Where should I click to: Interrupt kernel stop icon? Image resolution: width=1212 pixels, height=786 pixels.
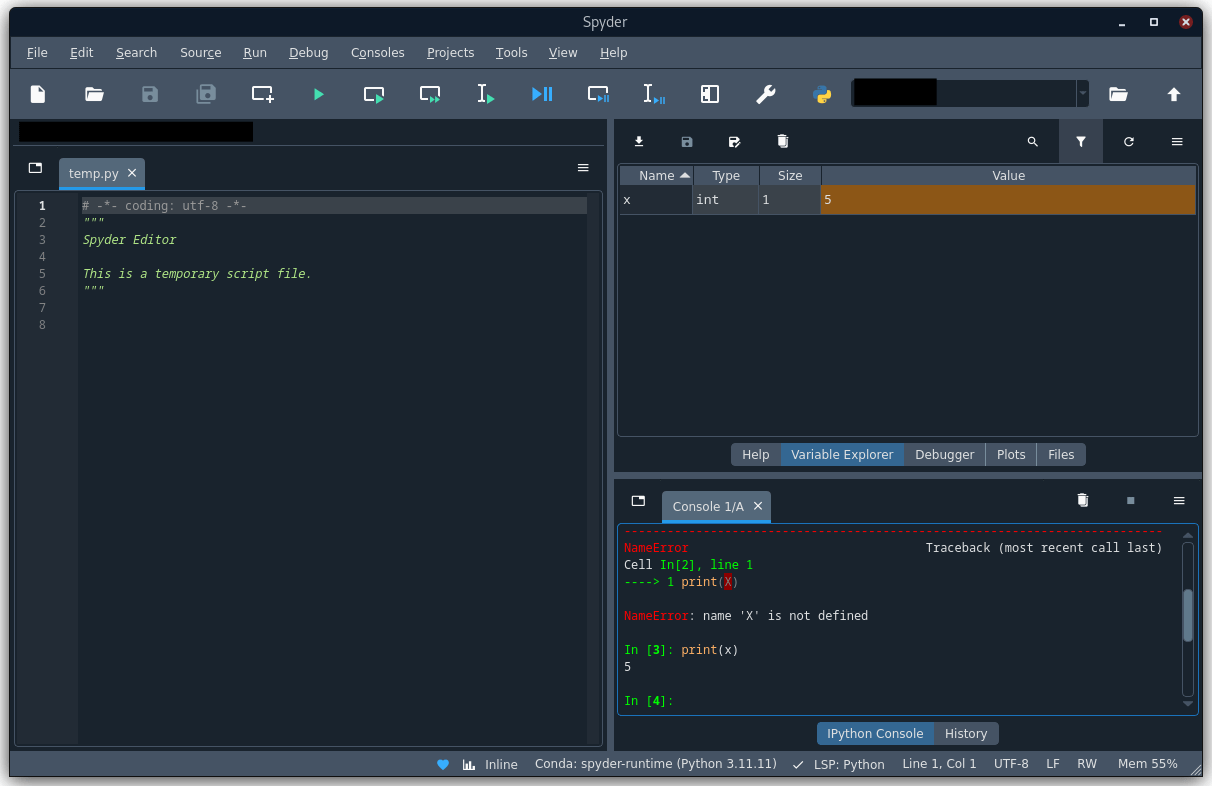click(1131, 500)
